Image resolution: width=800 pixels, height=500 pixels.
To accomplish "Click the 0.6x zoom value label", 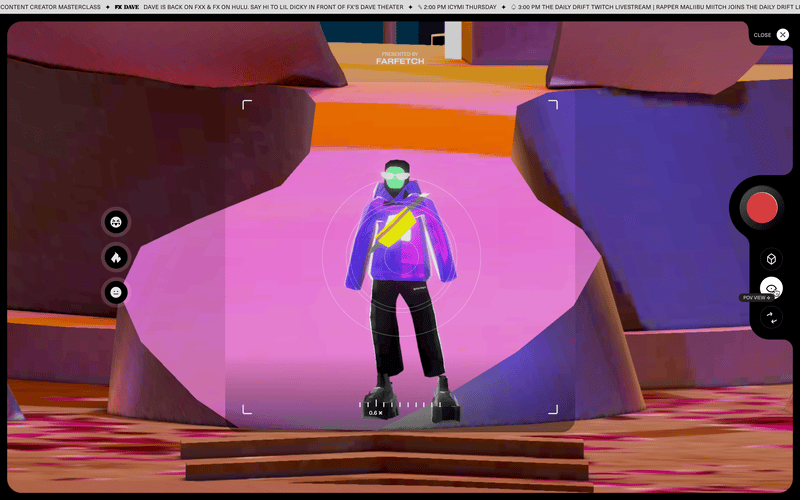I will (x=375, y=413).
